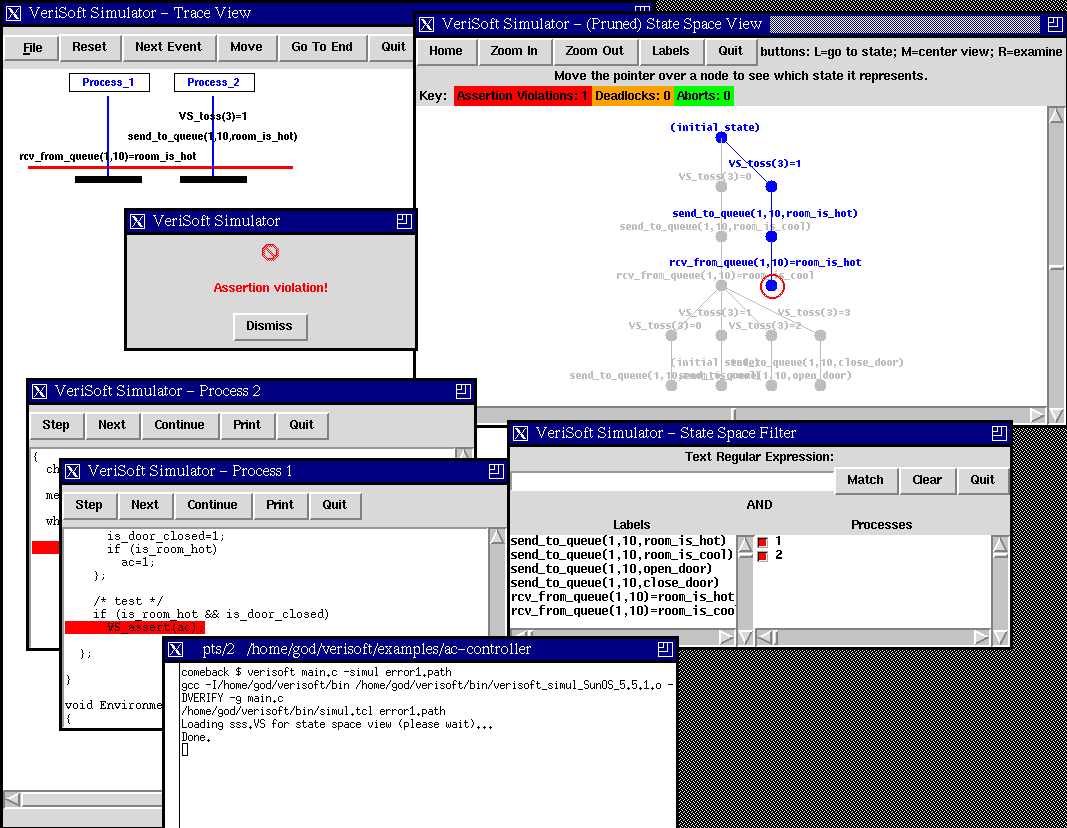Click the X icon on pts/2 terminal titlebar
The height and width of the screenshot is (828, 1067).
click(x=176, y=650)
